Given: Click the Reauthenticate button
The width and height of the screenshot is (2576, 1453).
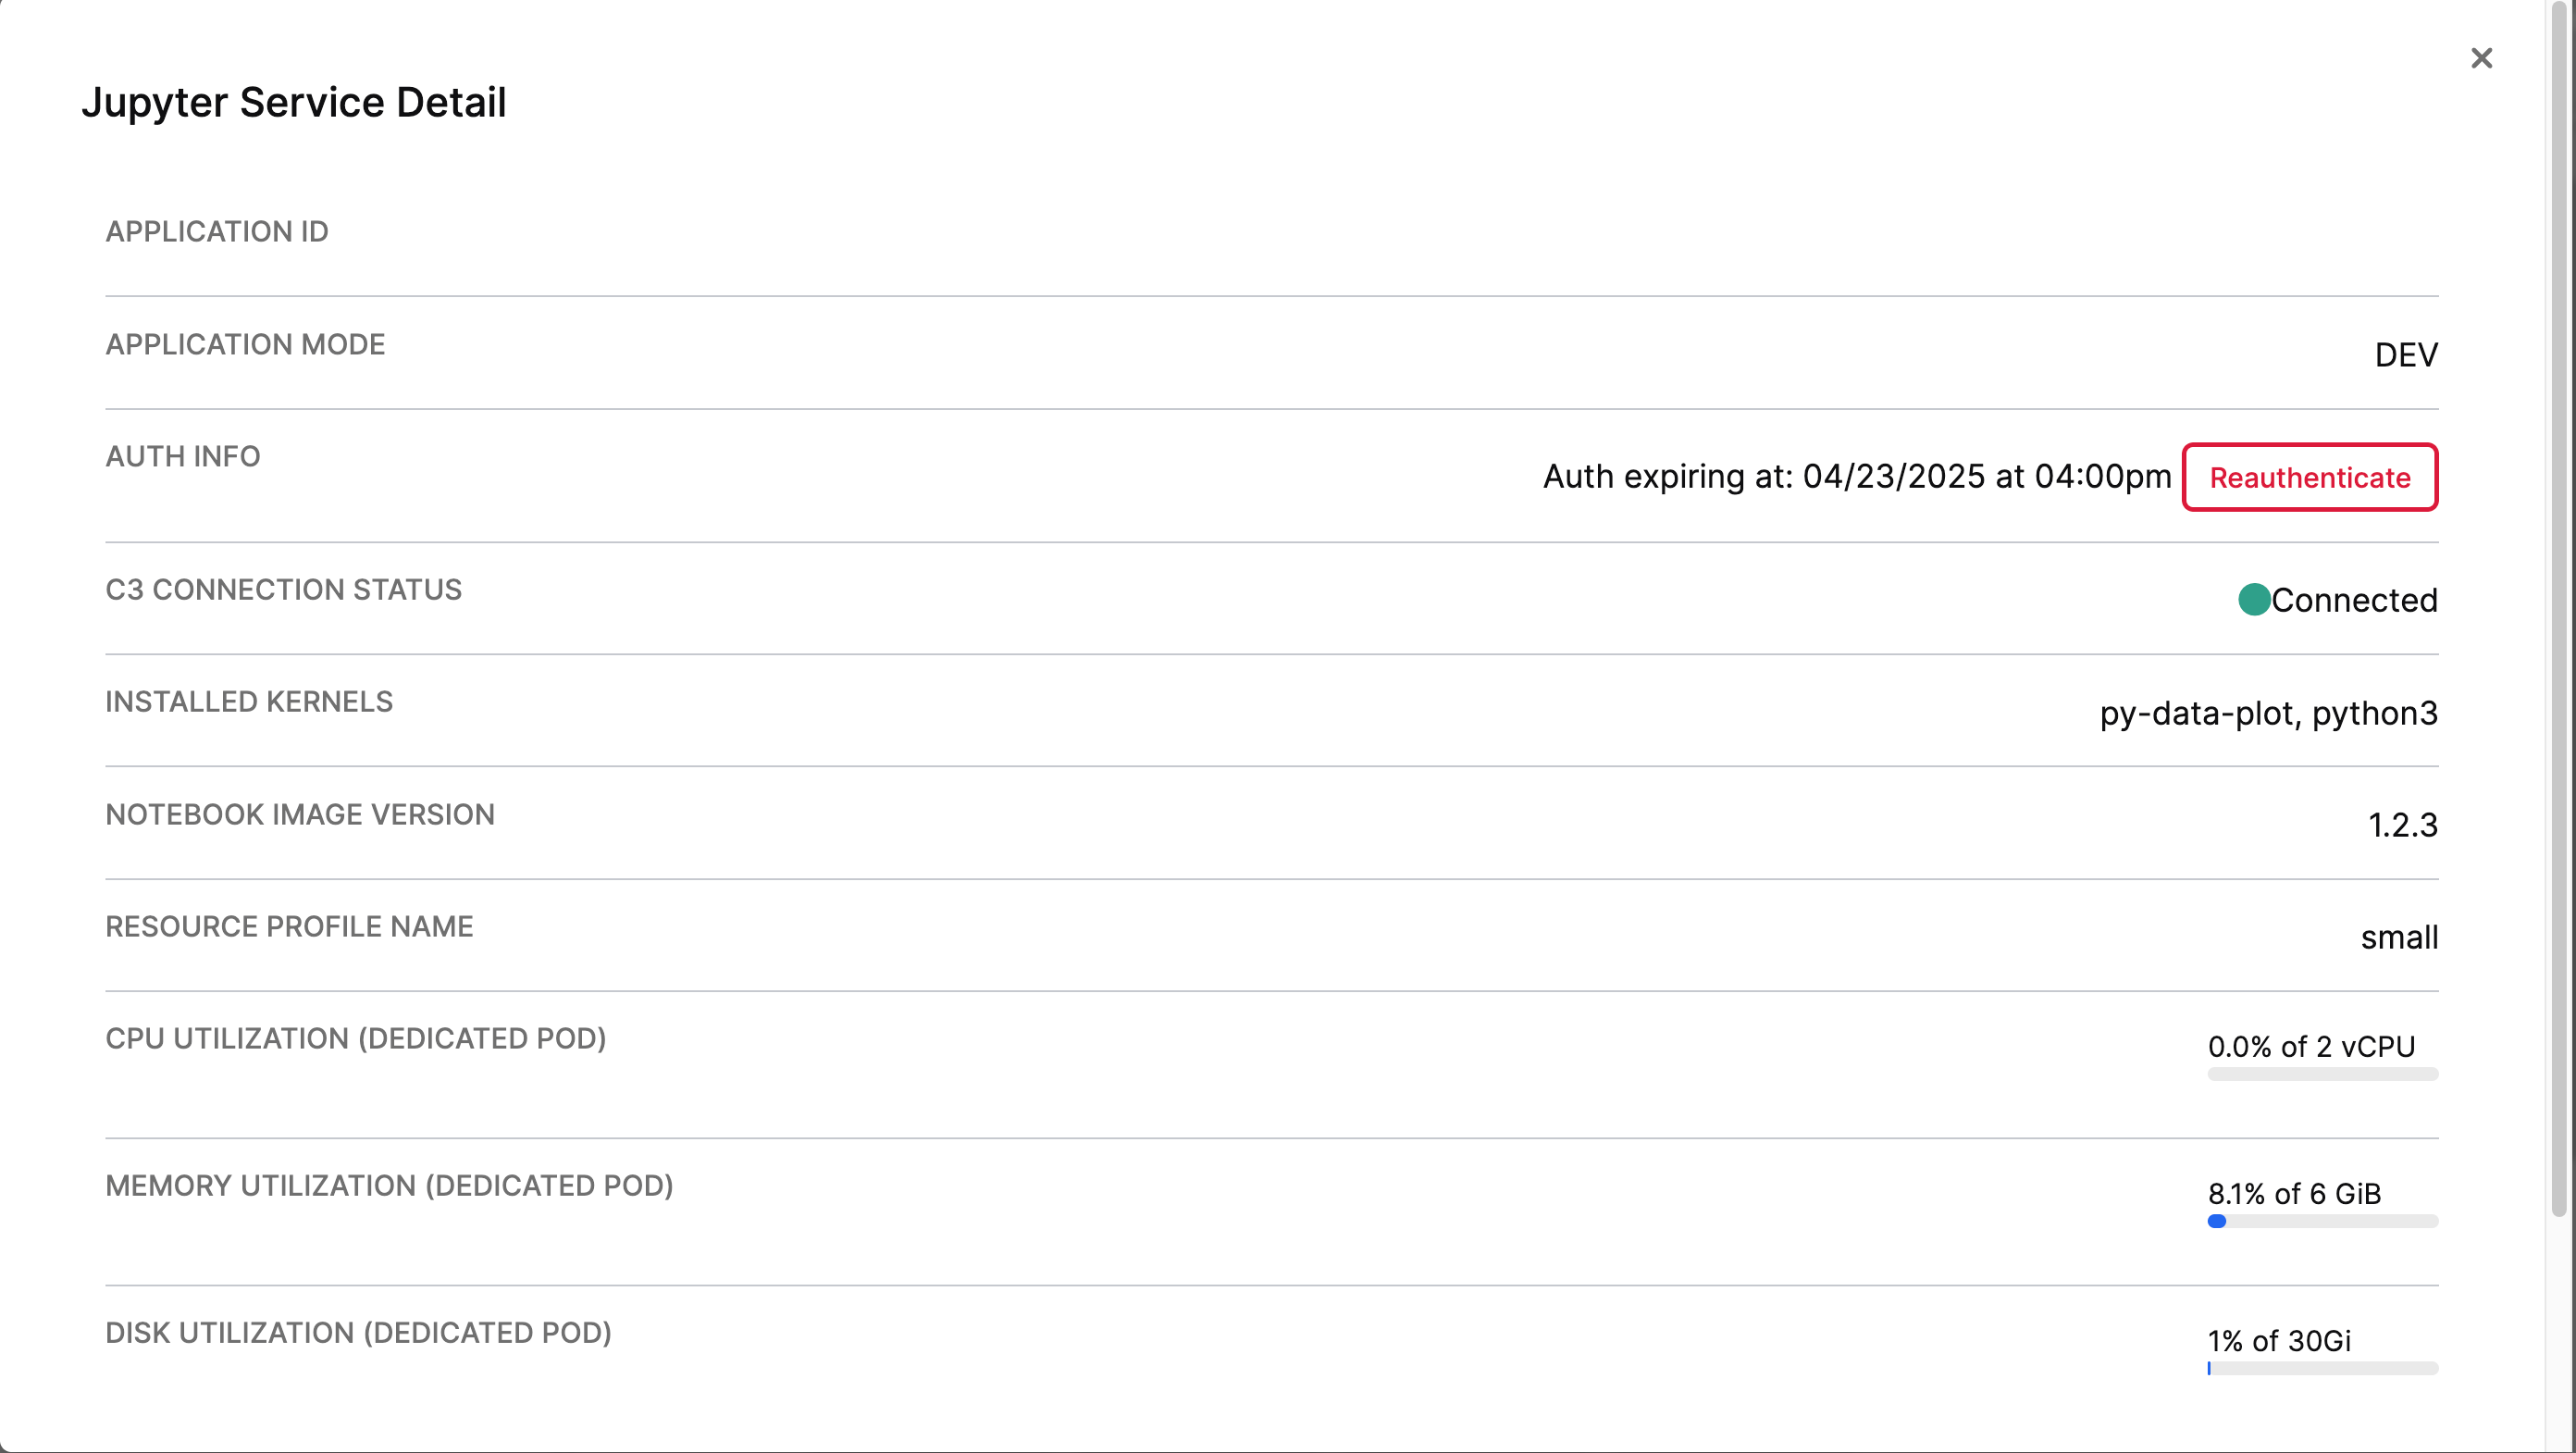Looking at the screenshot, I should coord(2309,477).
